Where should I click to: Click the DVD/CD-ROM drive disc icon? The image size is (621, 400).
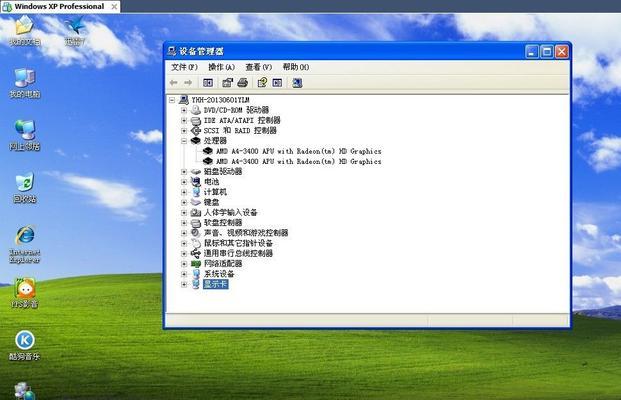click(196, 110)
